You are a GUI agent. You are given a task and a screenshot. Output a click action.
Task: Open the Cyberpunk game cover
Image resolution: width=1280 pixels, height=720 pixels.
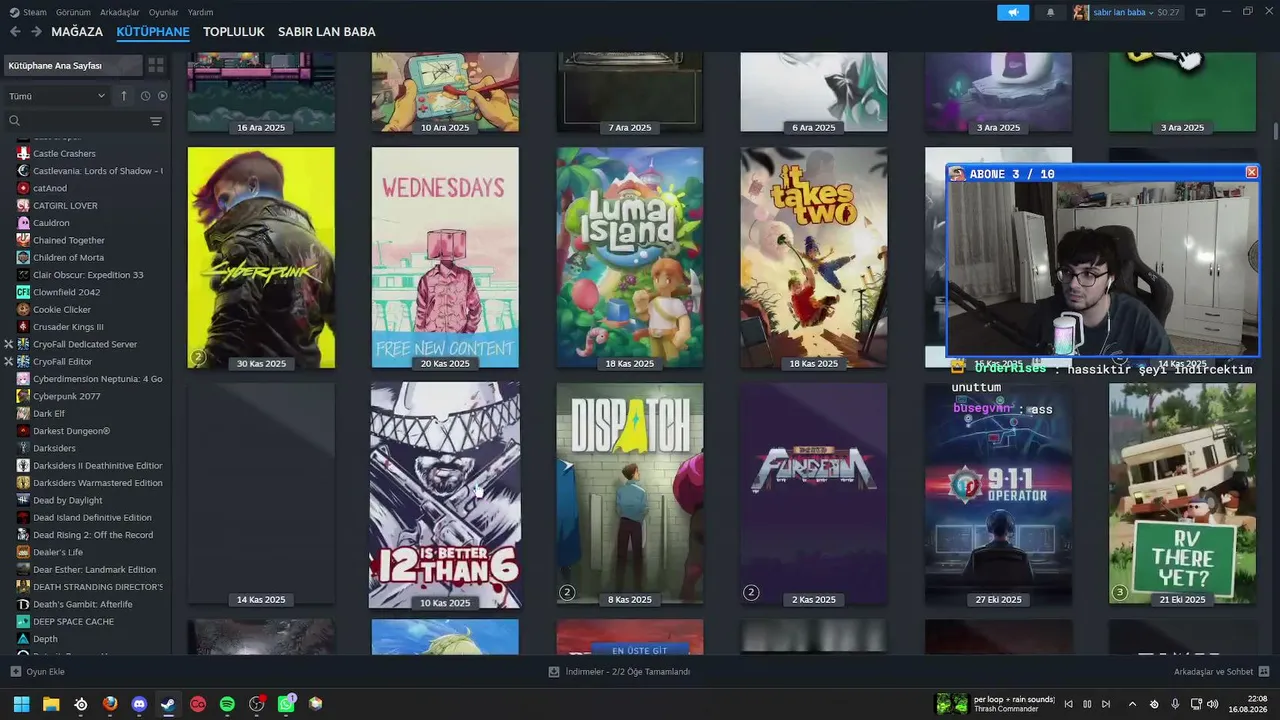tap(261, 258)
